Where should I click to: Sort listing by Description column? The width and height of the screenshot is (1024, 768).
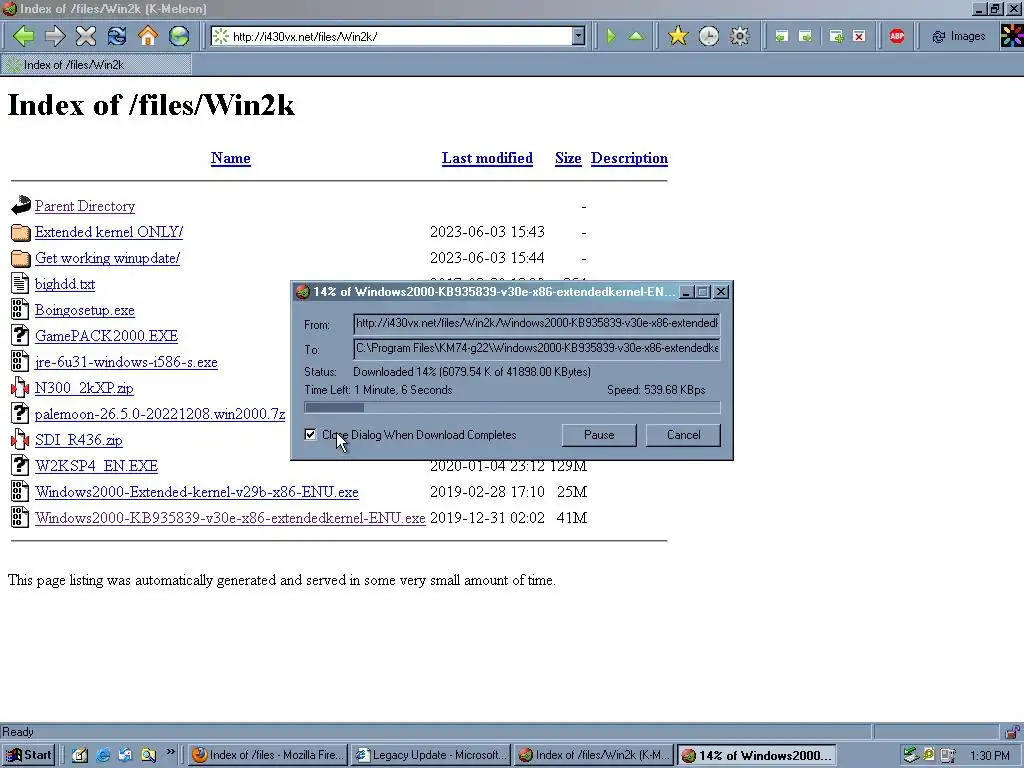(630, 158)
